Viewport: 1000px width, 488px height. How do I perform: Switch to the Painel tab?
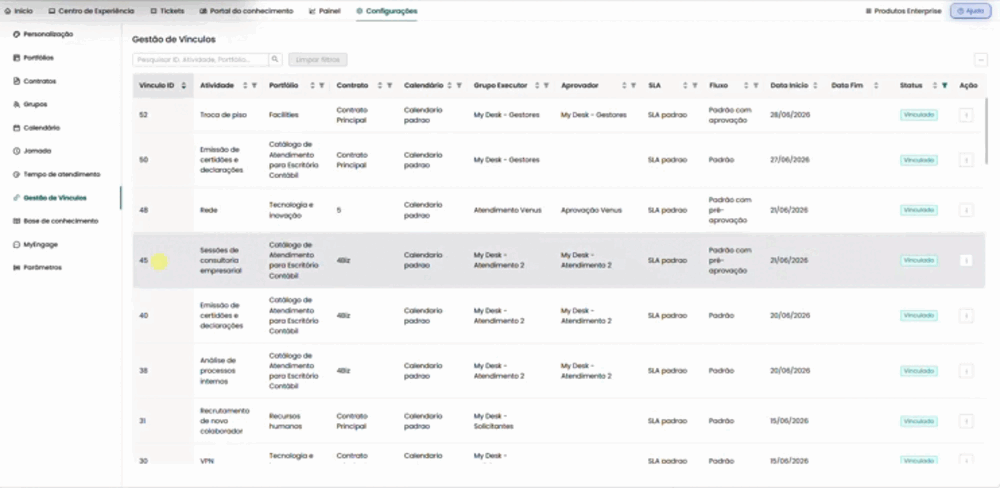tap(325, 11)
